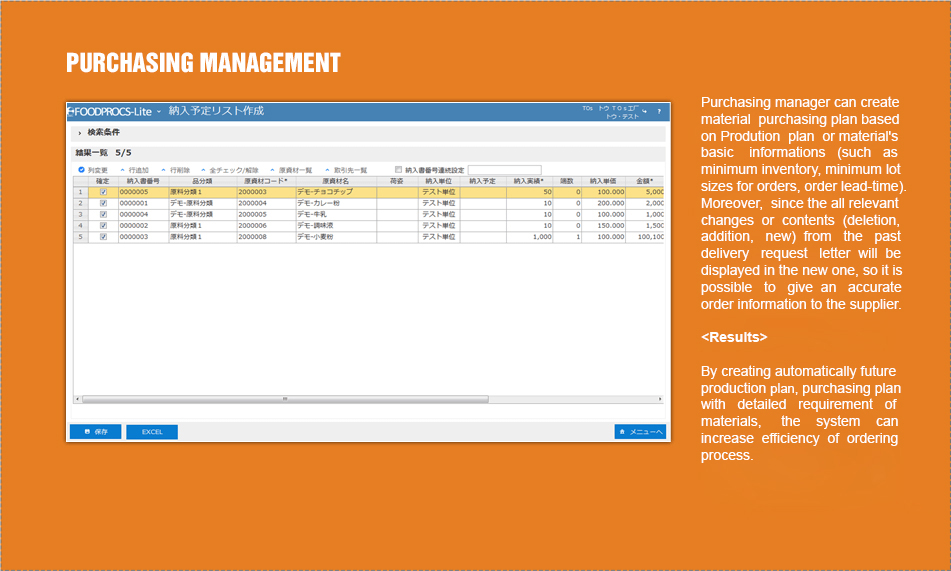
Task: Enable 納入書番号連続設定 checkbox
Action: coord(399,170)
